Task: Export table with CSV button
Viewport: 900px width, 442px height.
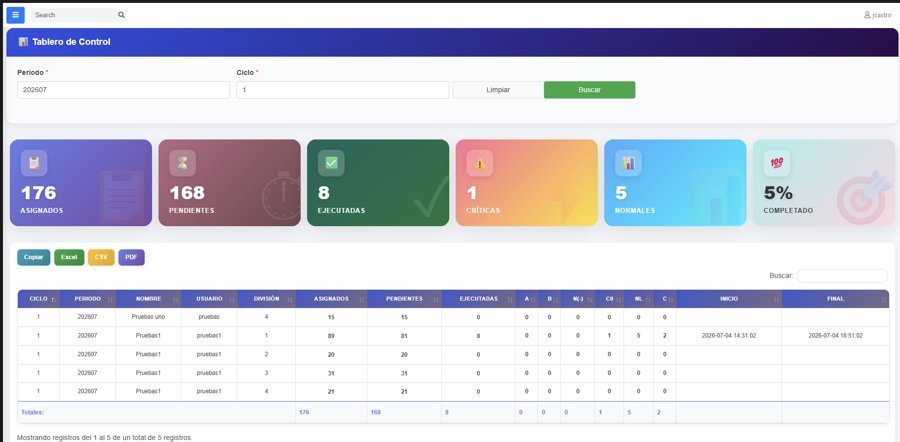Action: point(101,257)
